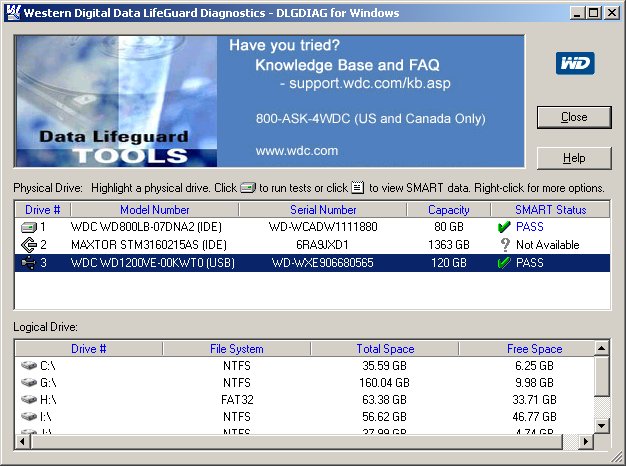Screen dimensions: 626x466
Task: Click the 9.98 GB free space value
Action: 534,383
